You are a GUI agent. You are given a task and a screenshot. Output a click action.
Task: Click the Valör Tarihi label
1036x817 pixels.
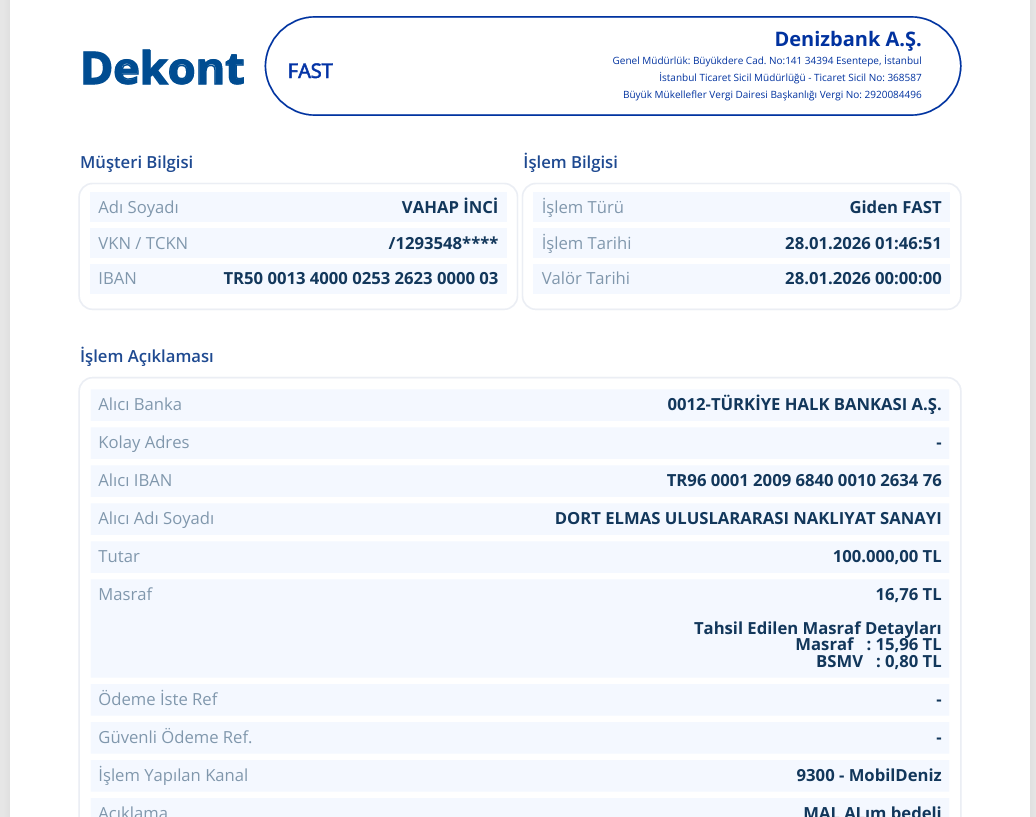(x=585, y=278)
